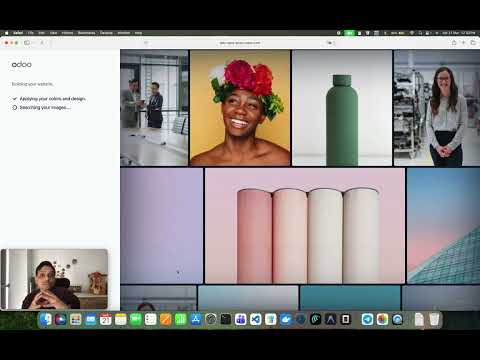This screenshot has width=480, height=360.
Task: Open the Notes app in dock
Action: 121,320
